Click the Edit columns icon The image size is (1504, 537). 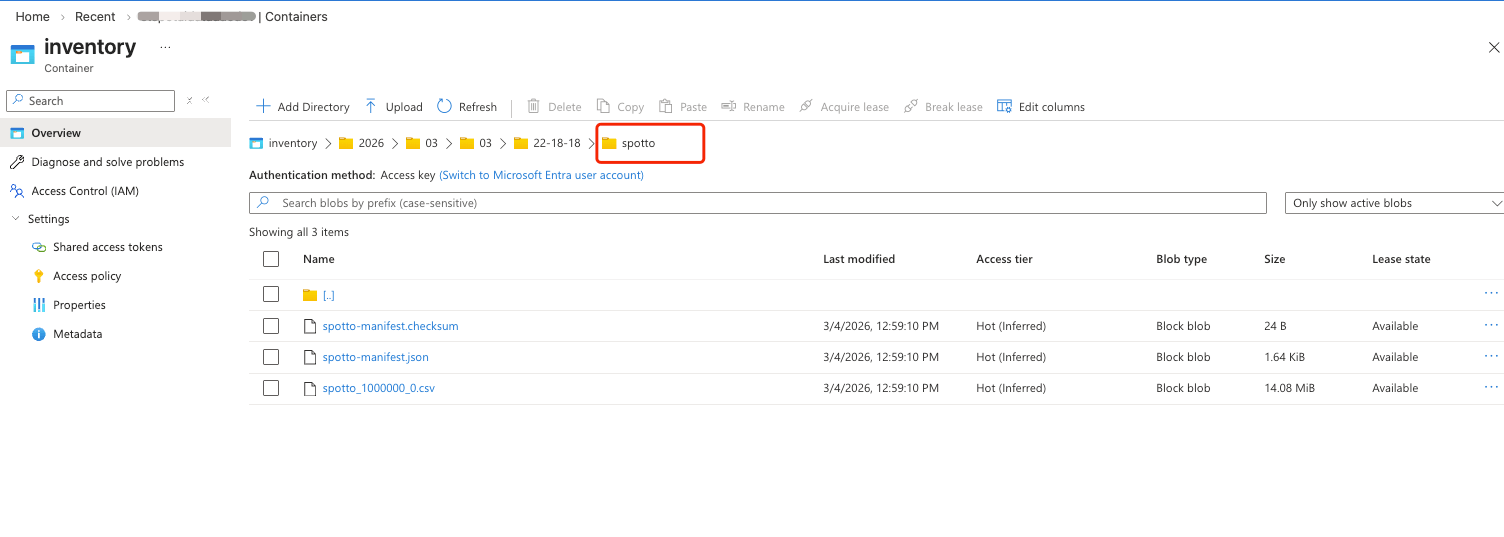(1004, 106)
